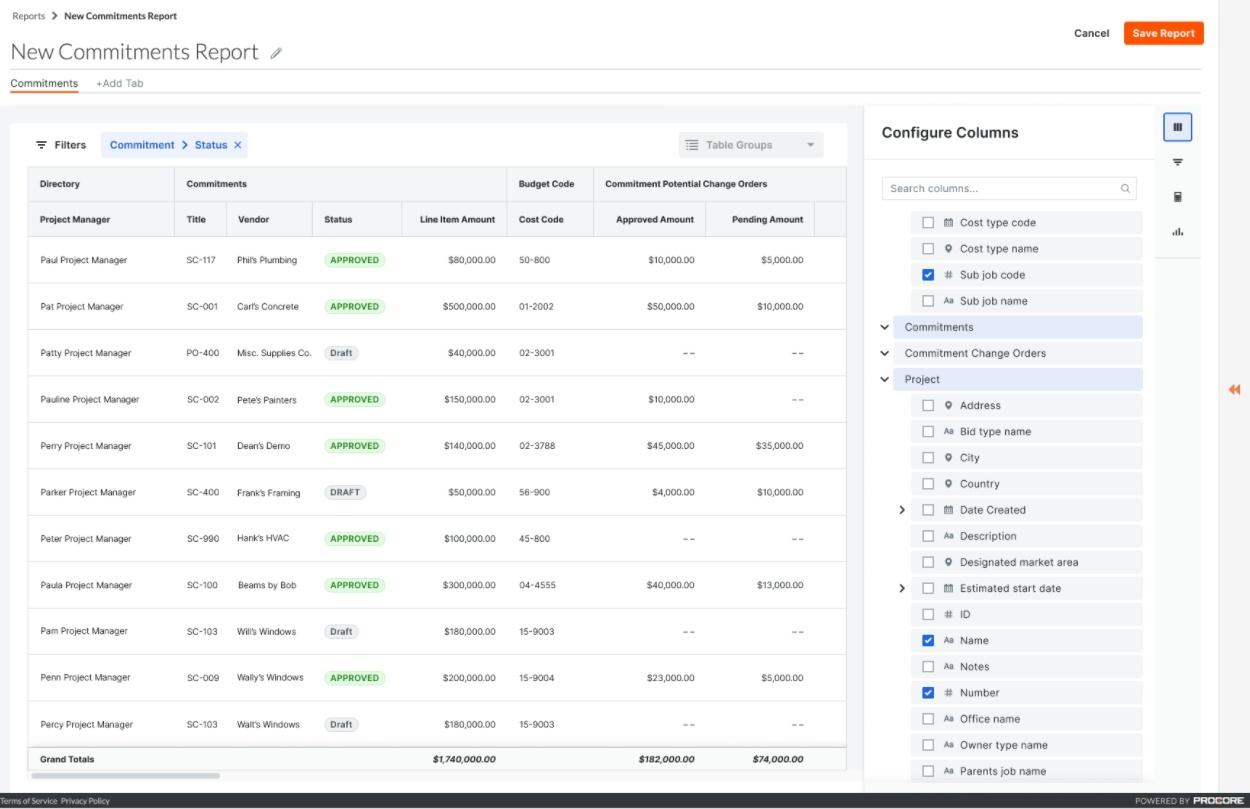Collapse the Commitment Change Orders group
1250x809 pixels.
pyautogui.click(x=885, y=353)
